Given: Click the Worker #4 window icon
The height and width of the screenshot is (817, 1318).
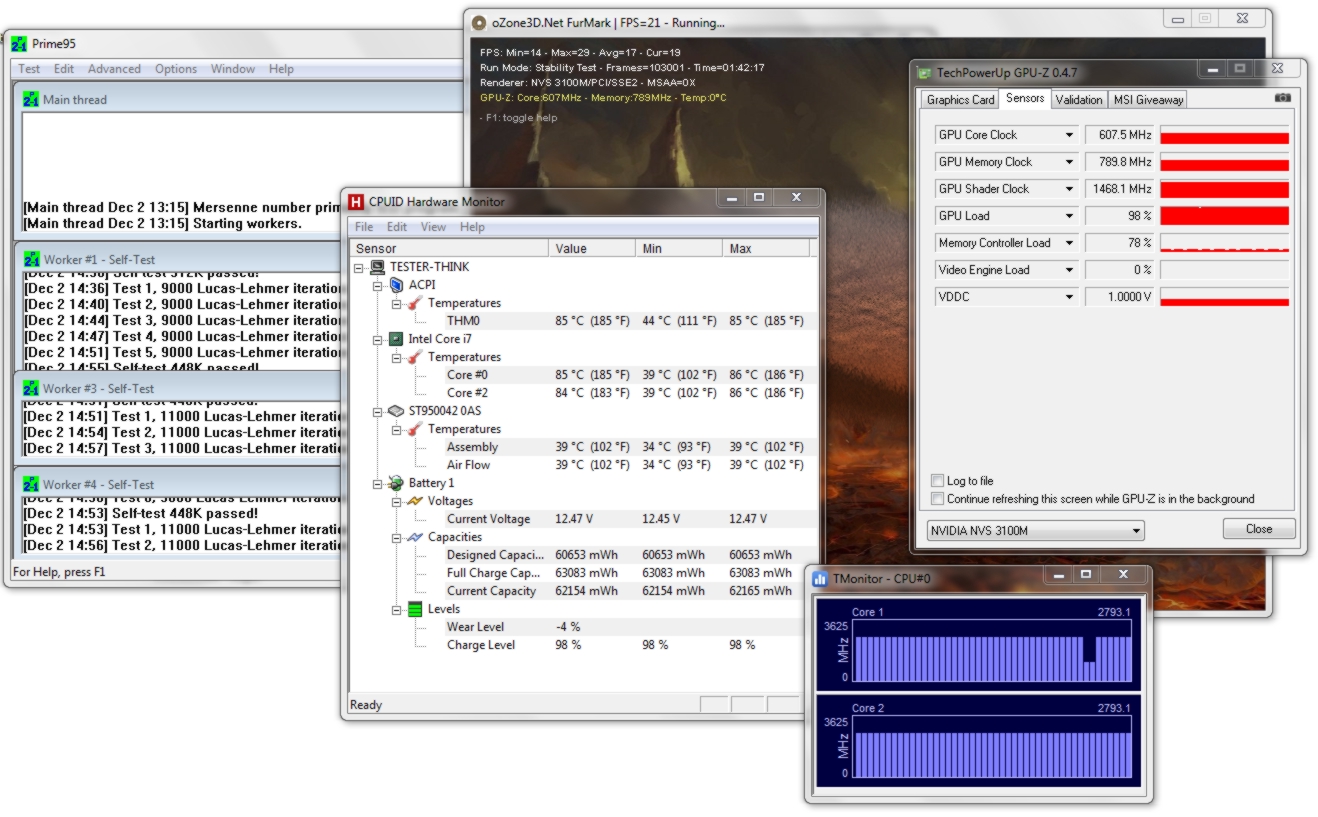Looking at the screenshot, I should click(30, 484).
